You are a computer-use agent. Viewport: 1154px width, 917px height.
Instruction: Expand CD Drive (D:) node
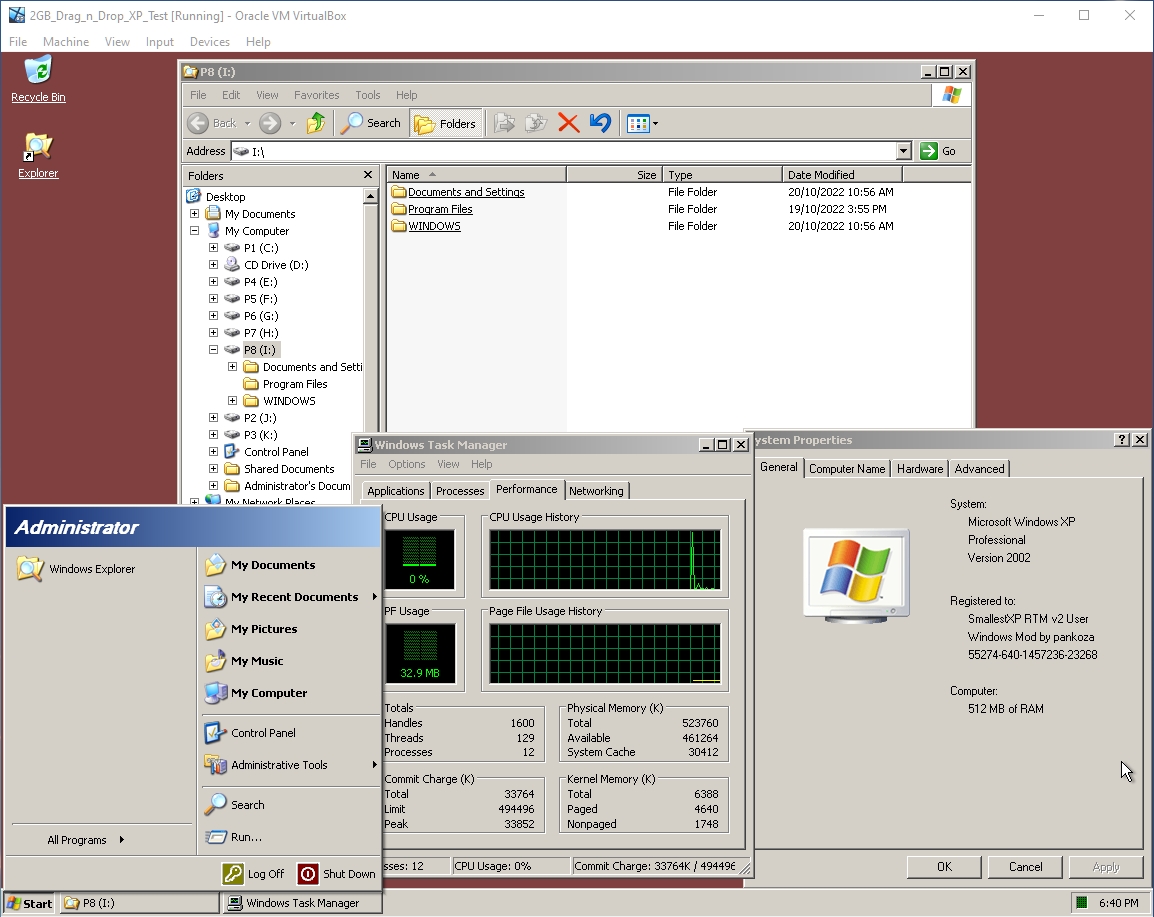pyautogui.click(x=213, y=264)
